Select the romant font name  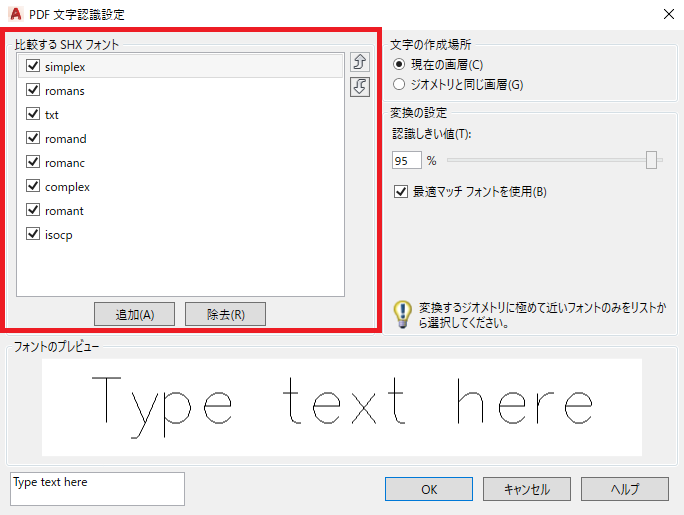pyautogui.click(x=64, y=211)
